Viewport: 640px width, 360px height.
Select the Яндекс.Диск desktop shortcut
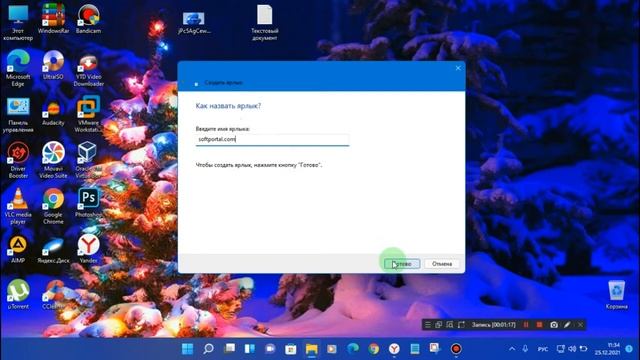53,249
